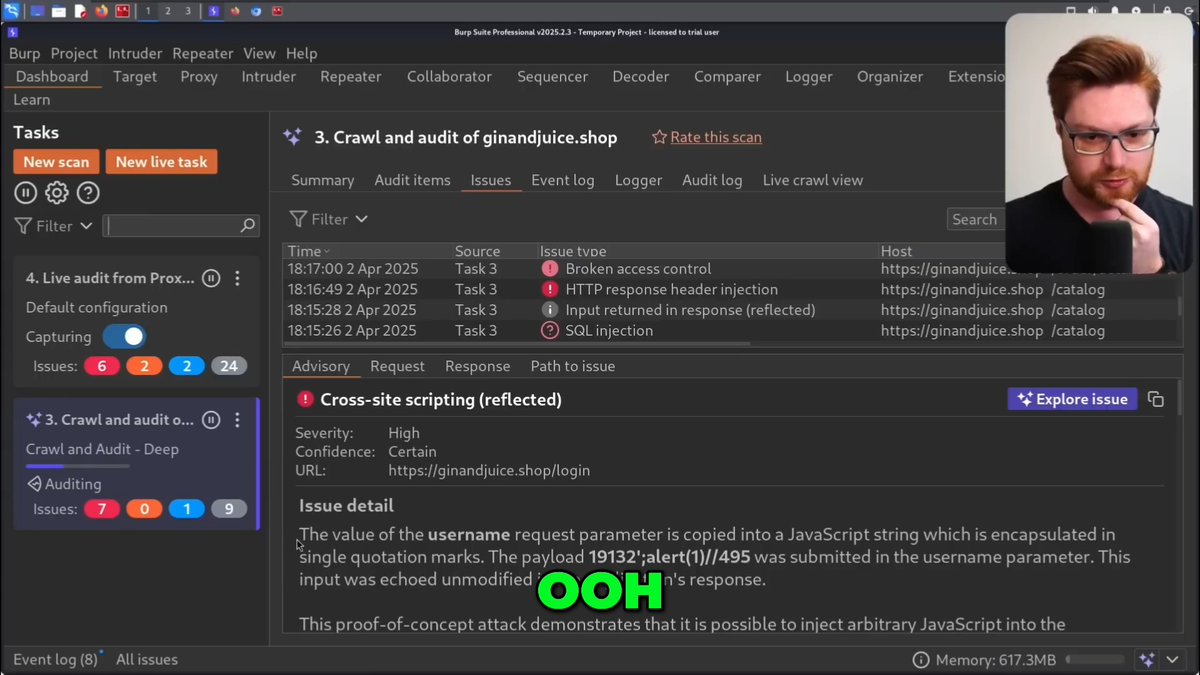Open the Kali applications menu icon
This screenshot has width=1200, height=675.
click(x=11, y=11)
